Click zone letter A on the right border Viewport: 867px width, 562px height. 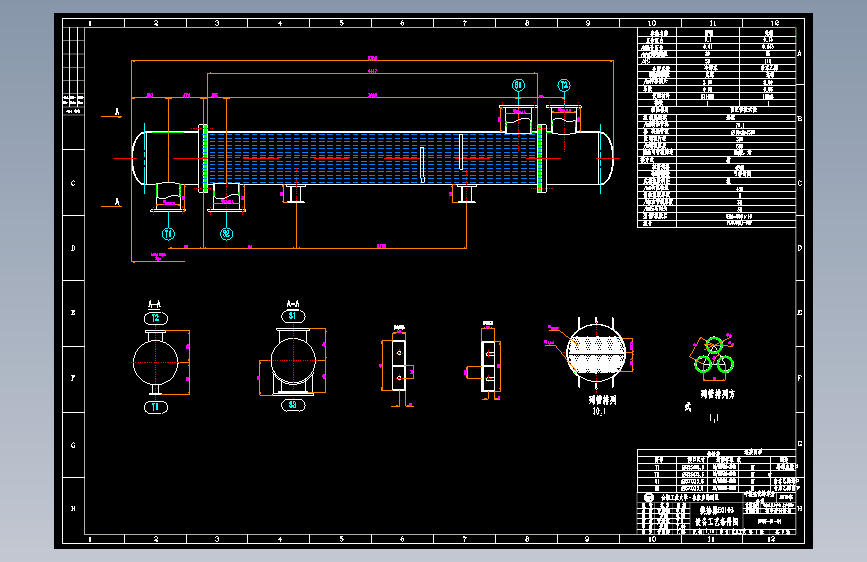(800, 54)
